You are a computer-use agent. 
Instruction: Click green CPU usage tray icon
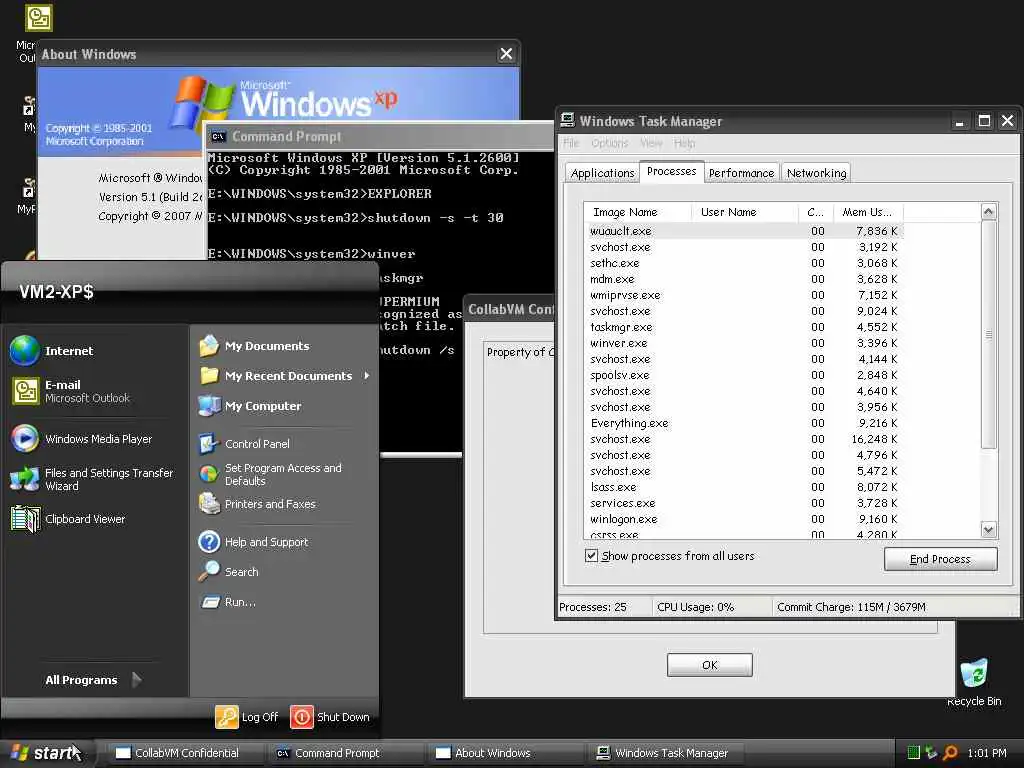[914, 753]
